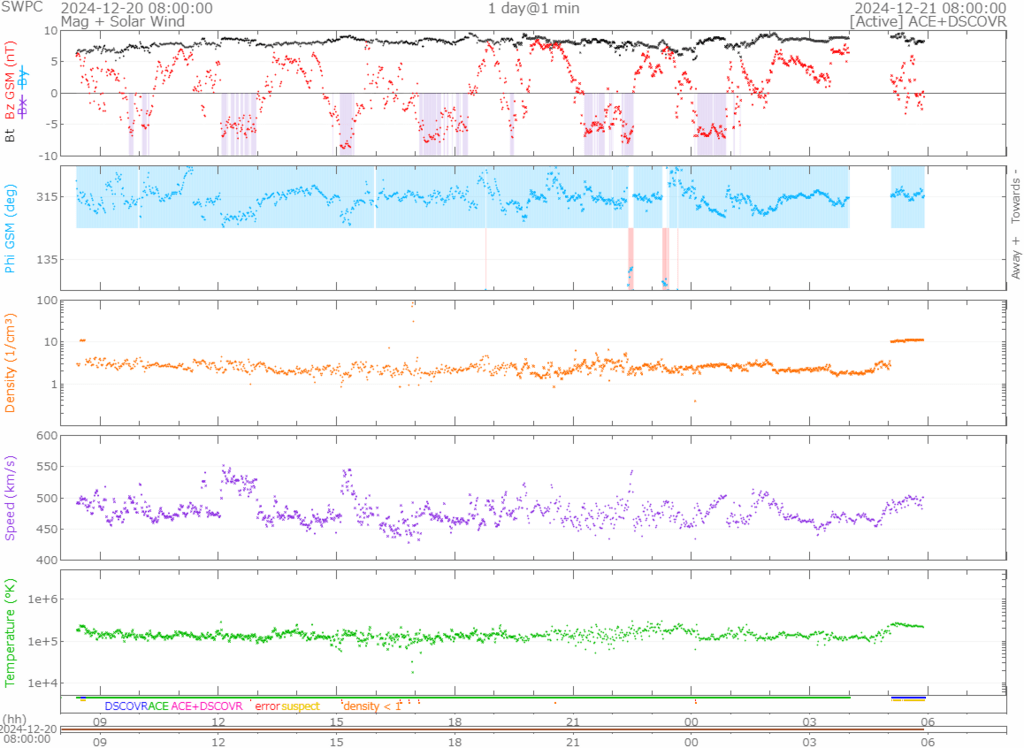Click the Speed (km/s) axis label

point(11,497)
